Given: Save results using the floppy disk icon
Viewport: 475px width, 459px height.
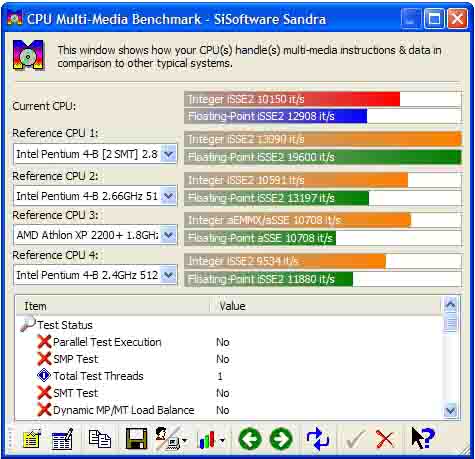Looking at the screenshot, I should pyautogui.click(x=136, y=438).
